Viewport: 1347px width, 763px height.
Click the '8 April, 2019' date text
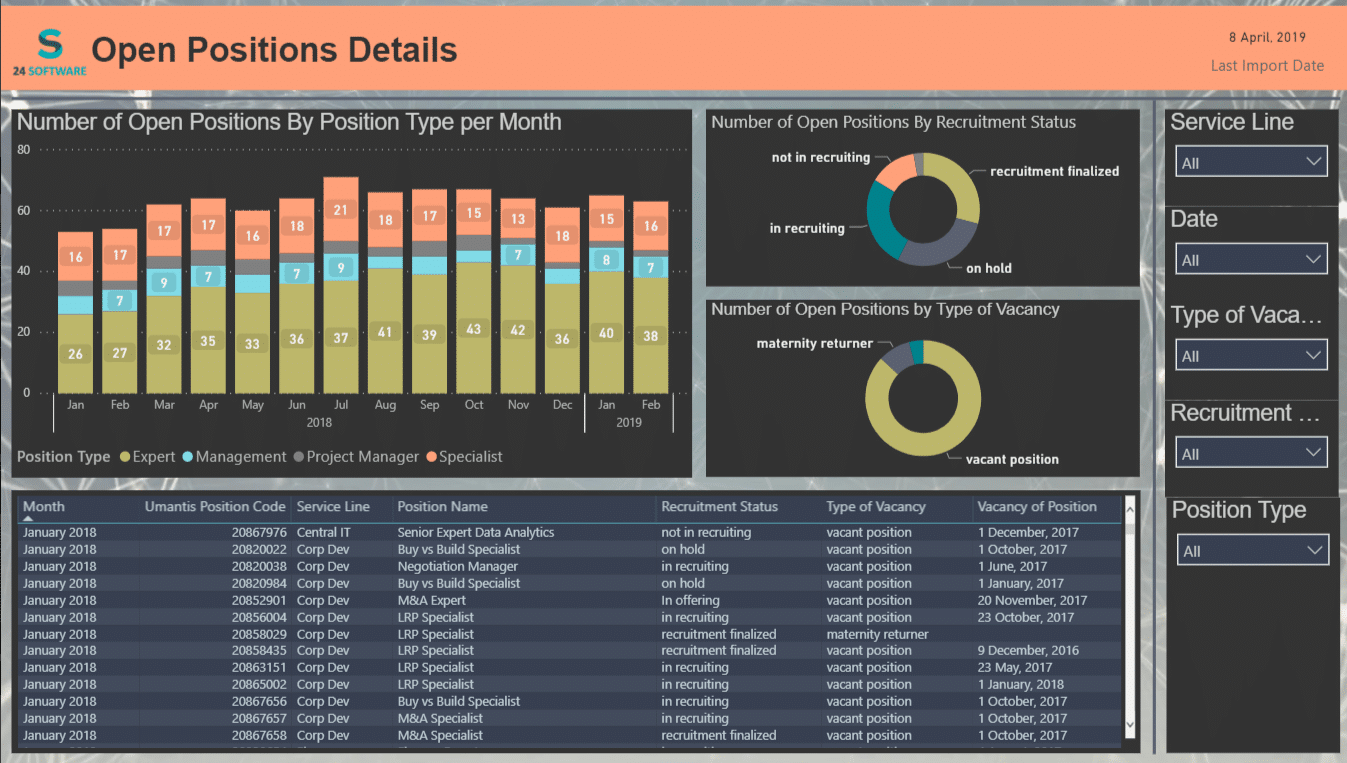[x=1267, y=38]
